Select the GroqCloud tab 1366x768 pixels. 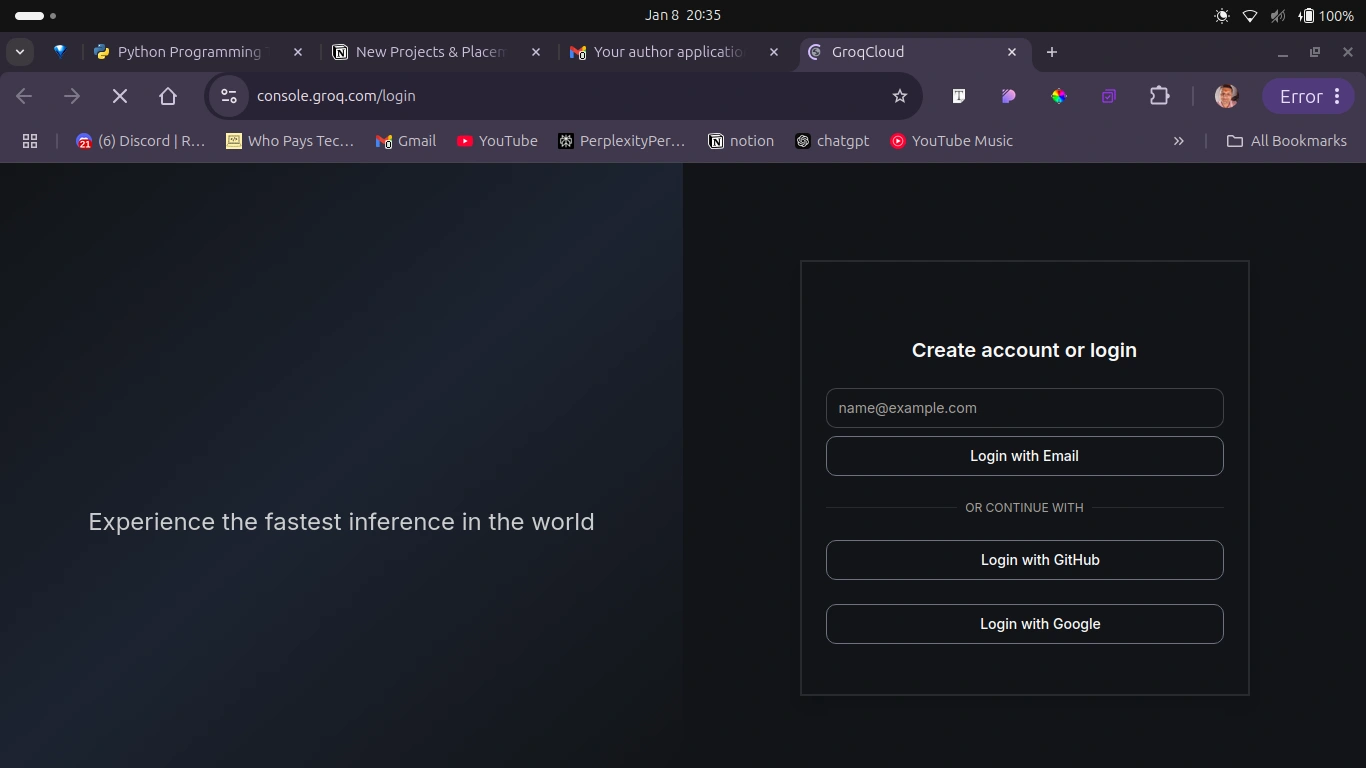[x=912, y=52]
